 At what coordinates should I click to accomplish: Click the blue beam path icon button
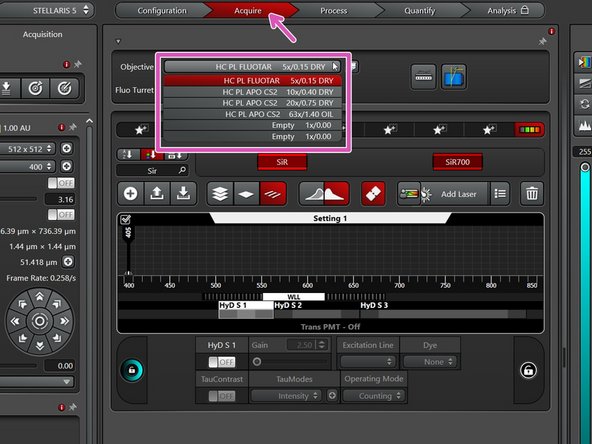click(x=453, y=77)
